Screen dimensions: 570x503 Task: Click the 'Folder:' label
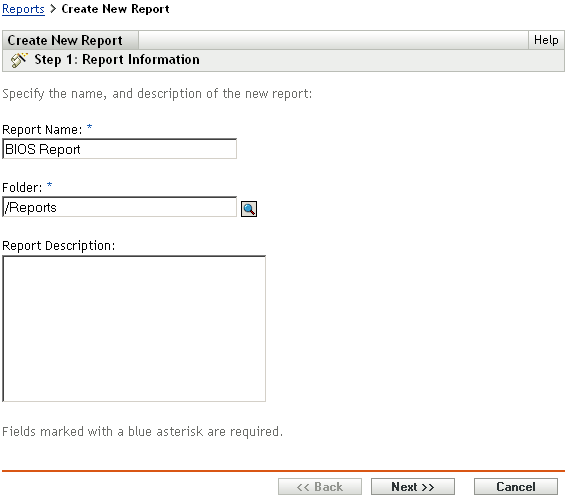pos(22,188)
